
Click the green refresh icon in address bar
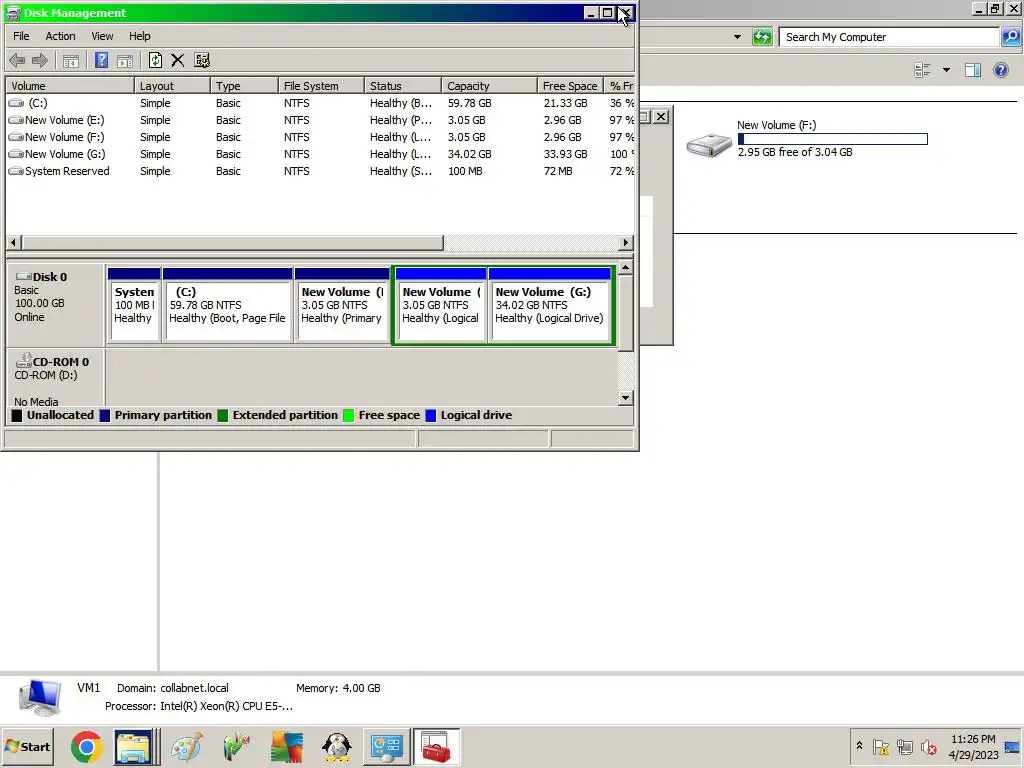click(762, 37)
